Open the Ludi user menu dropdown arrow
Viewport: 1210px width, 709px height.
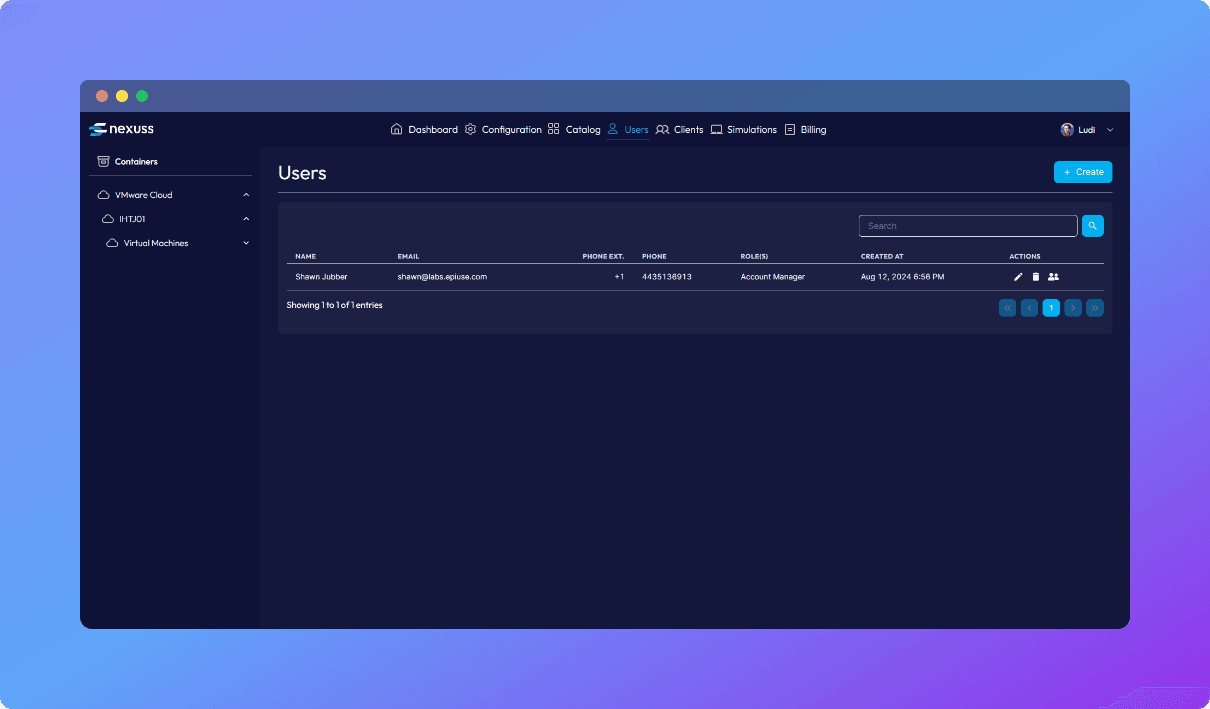click(x=1110, y=130)
